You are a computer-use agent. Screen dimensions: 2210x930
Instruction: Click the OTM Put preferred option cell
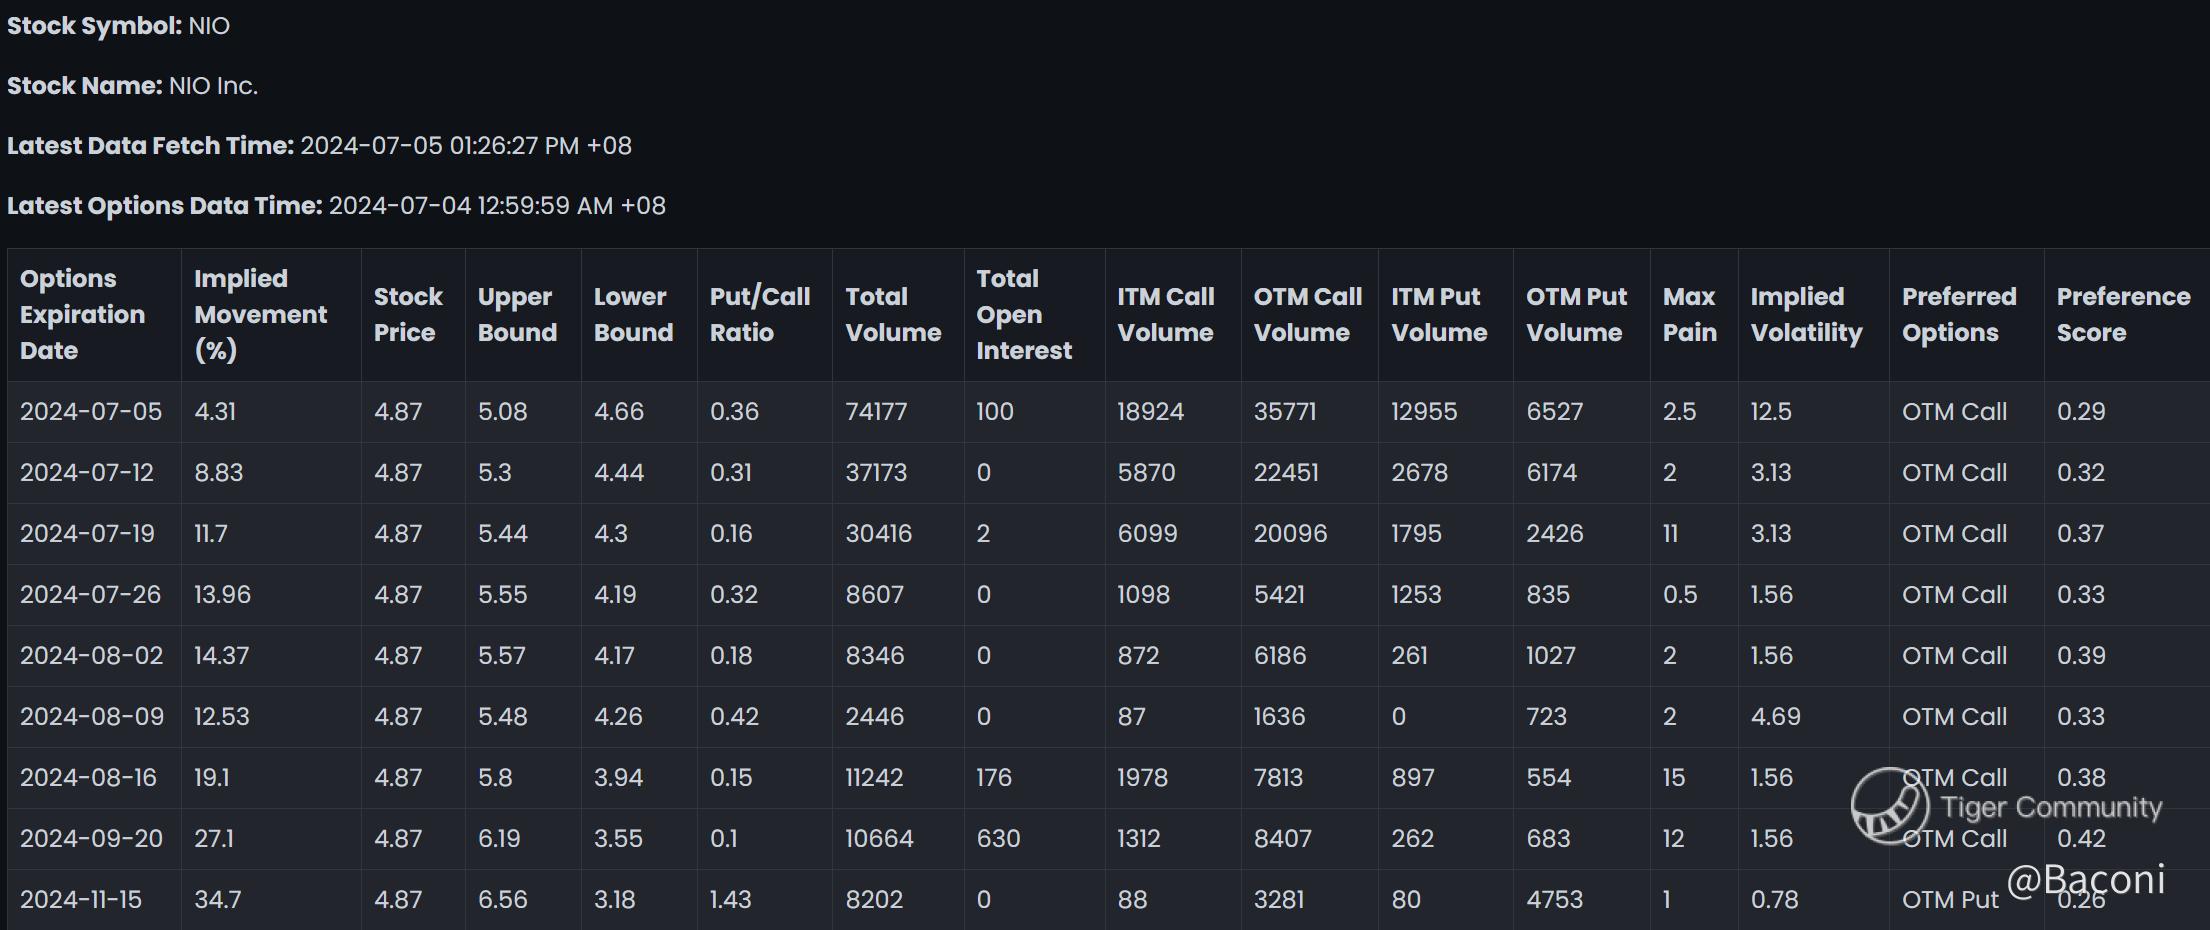pos(1949,899)
